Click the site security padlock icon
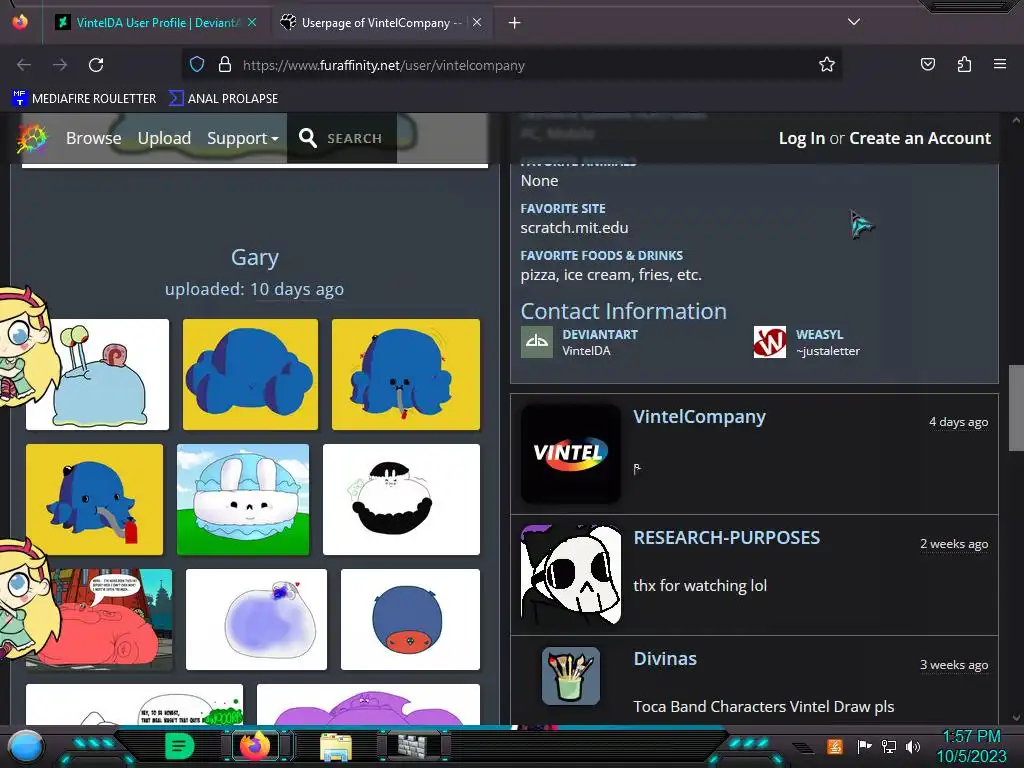Screen dimensions: 1024x768 coord(225,65)
